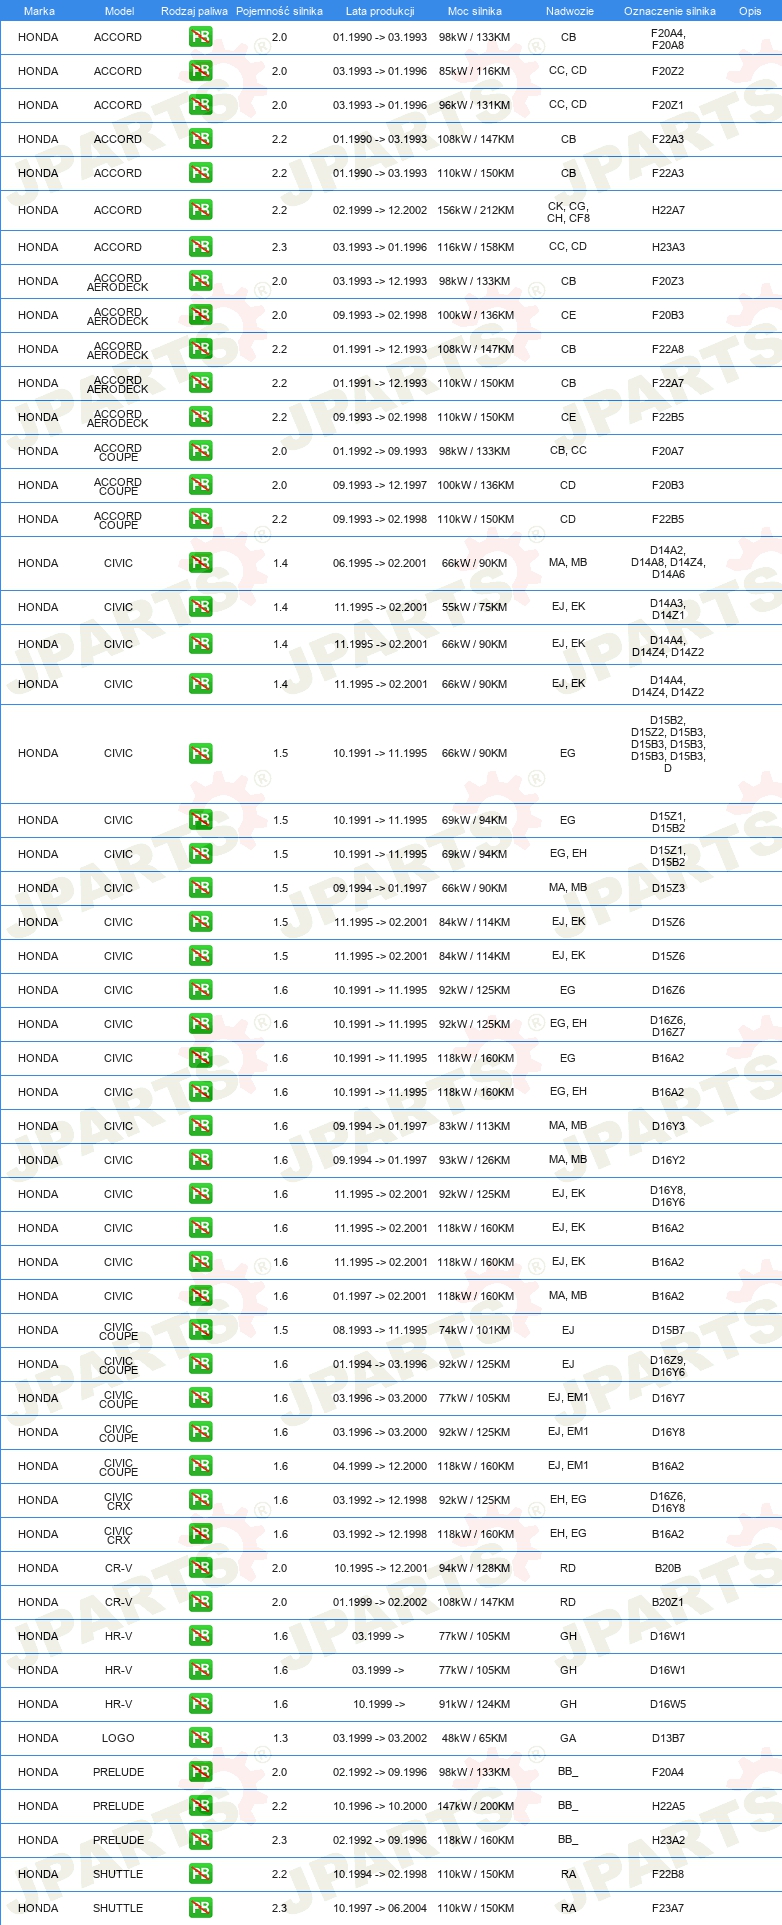The width and height of the screenshot is (782, 1925).
Task: Click the fuel icon in the Shuttle F22B8 row
Action: [200, 1874]
